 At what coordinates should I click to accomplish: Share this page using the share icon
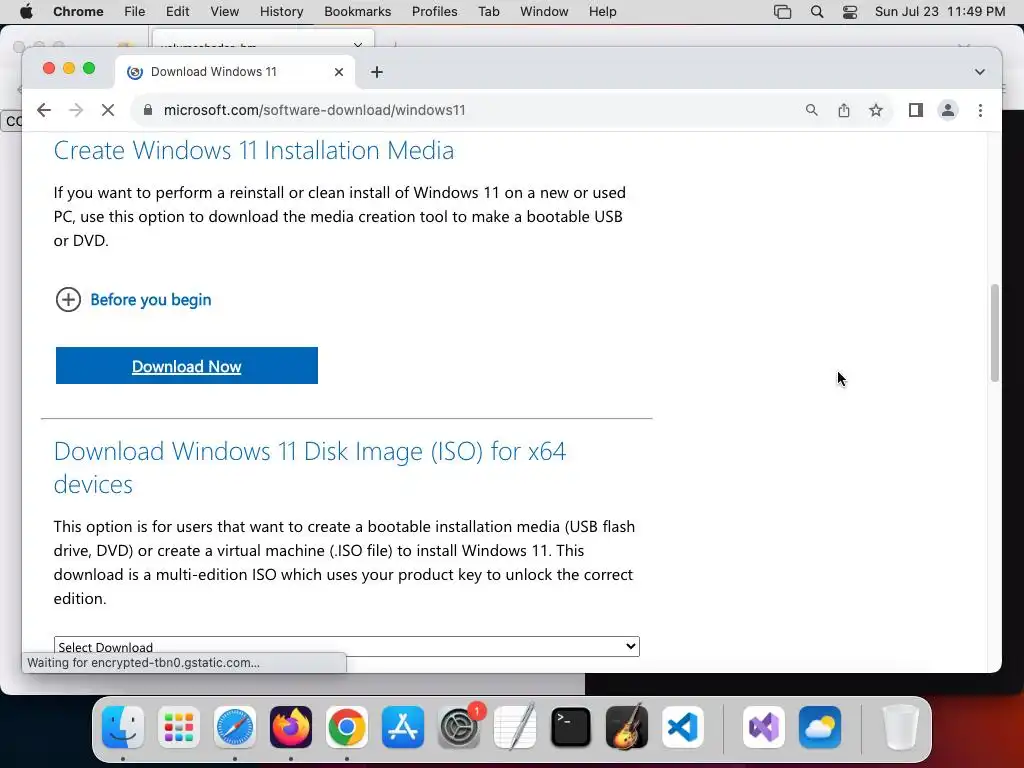click(844, 110)
